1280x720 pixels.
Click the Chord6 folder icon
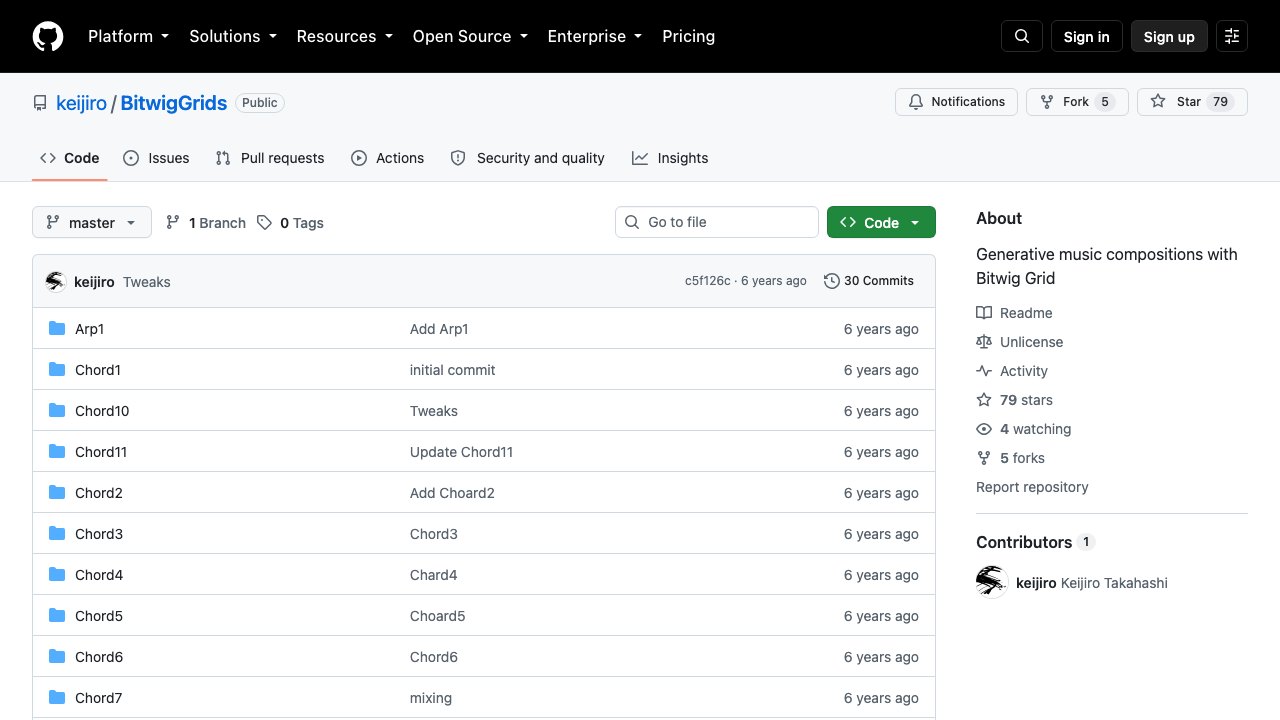pos(57,657)
